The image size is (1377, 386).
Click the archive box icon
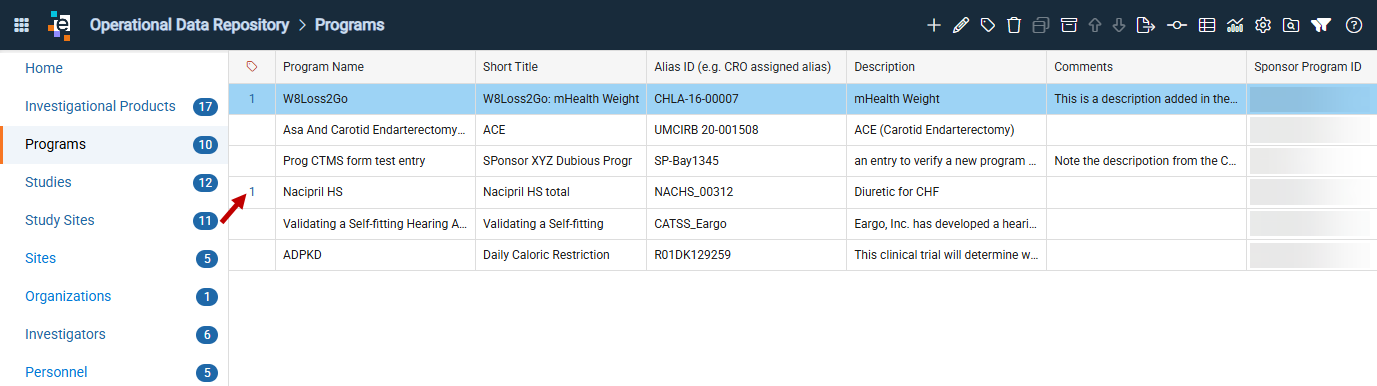(1069, 25)
